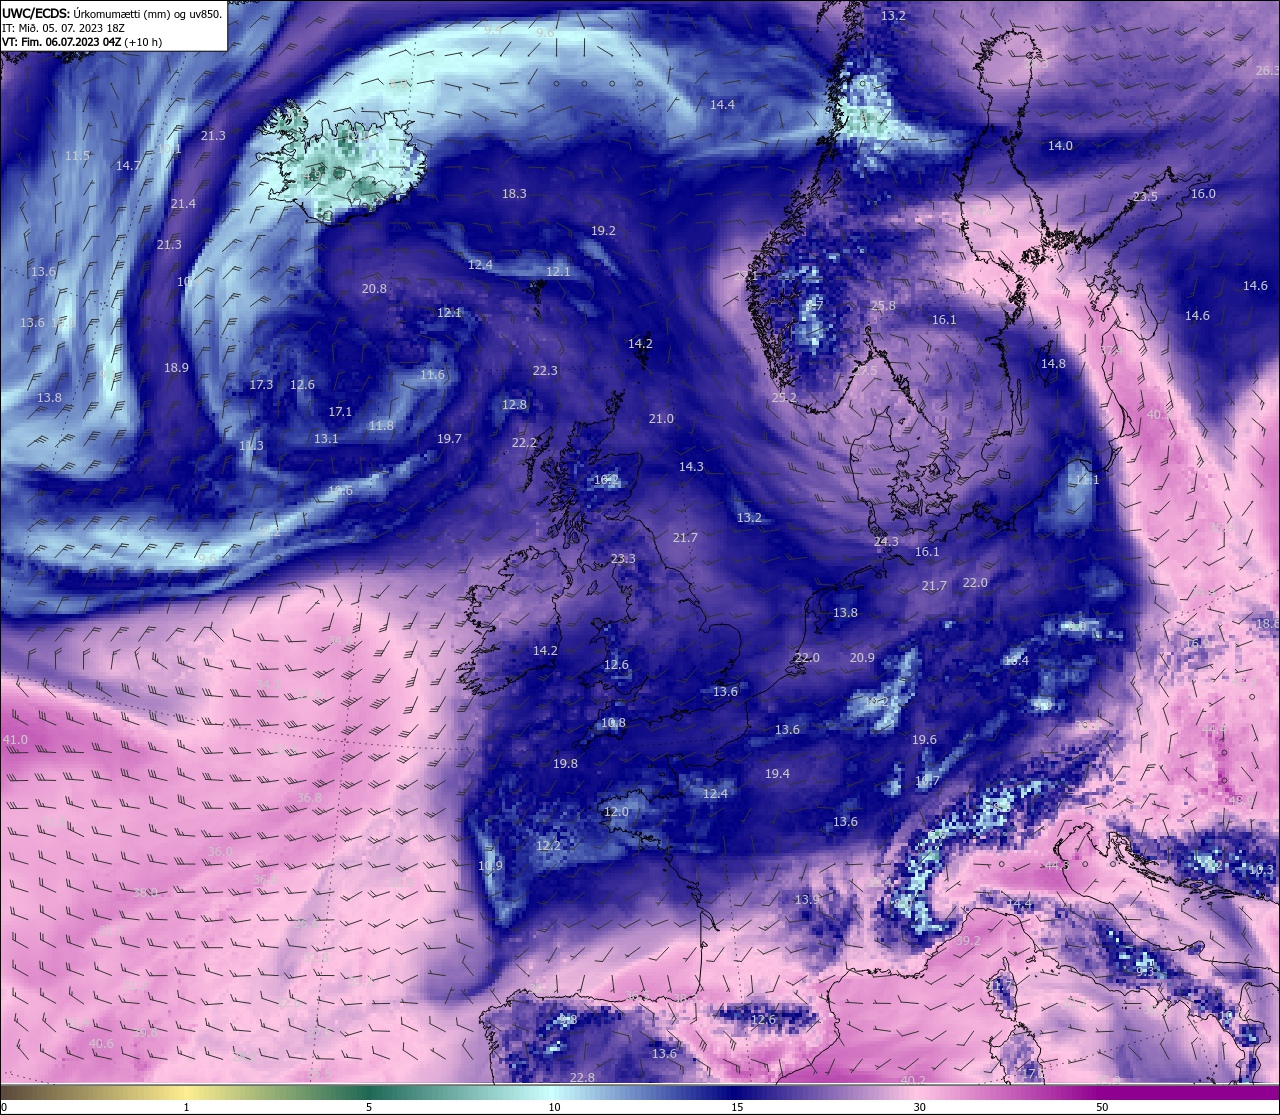Click the 10.8 value label

(613, 723)
